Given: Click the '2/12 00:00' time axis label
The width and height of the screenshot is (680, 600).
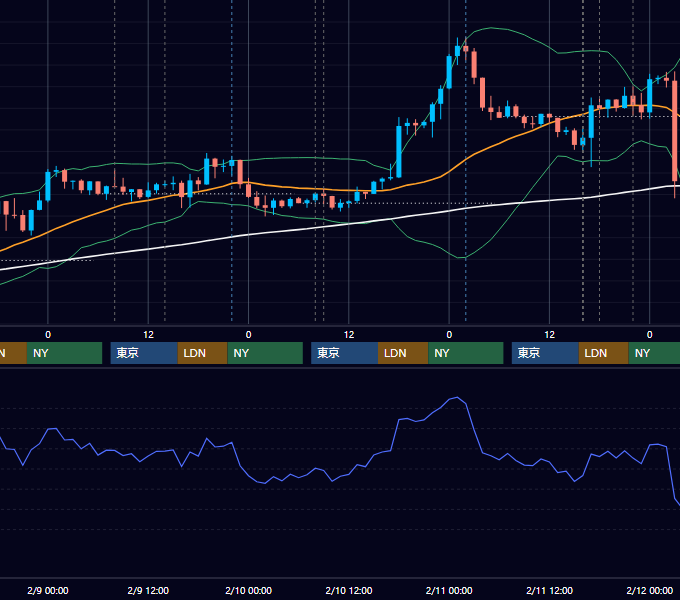Looking at the screenshot, I should 650,590.
